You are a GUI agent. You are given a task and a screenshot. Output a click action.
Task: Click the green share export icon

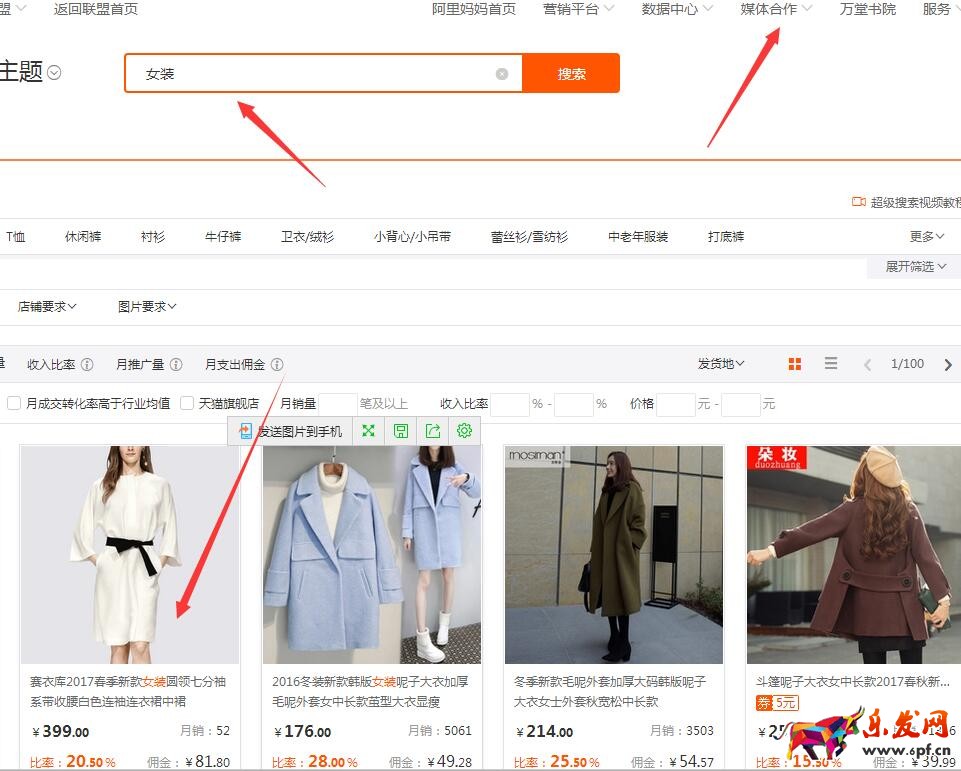pos(433,431)
